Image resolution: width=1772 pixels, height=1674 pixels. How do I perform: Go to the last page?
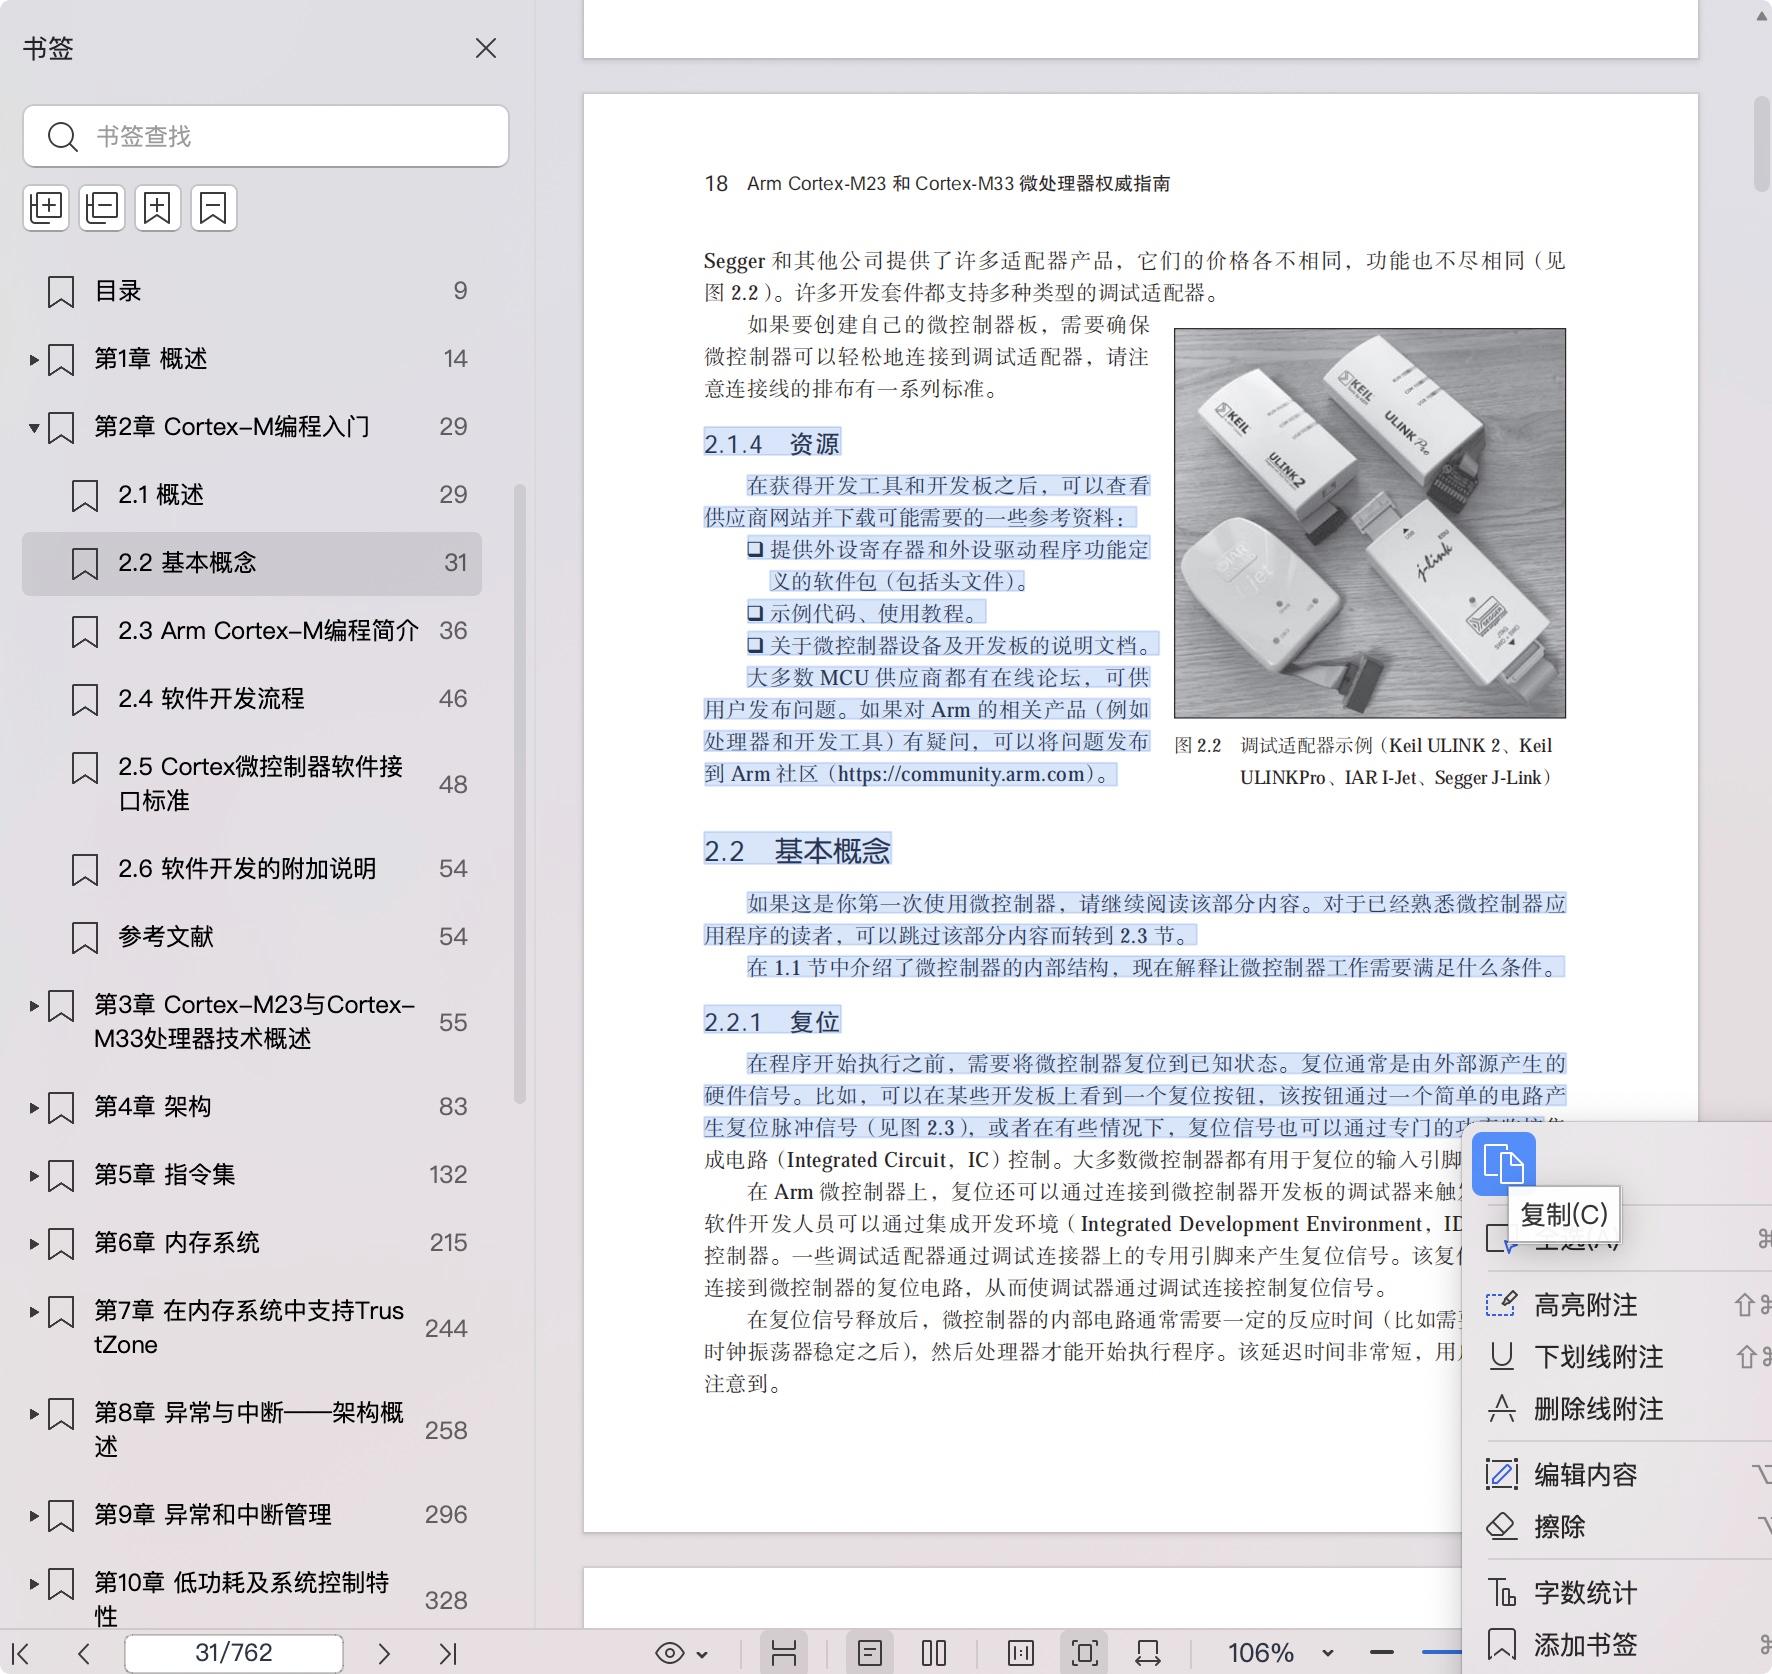click(448, 1653)
